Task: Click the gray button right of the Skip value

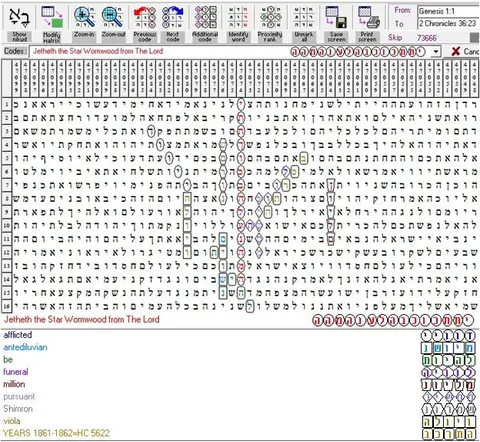Action: tap(475, 38)
